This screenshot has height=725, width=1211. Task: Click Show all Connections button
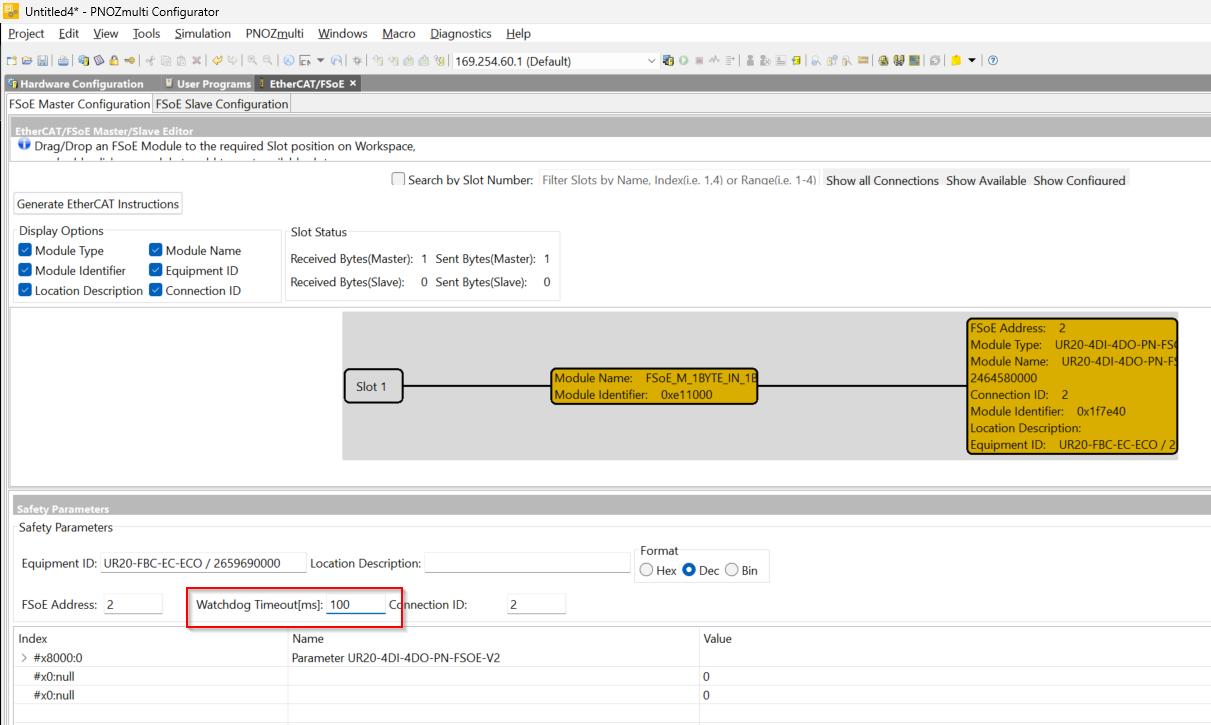[x=882, y=181]
